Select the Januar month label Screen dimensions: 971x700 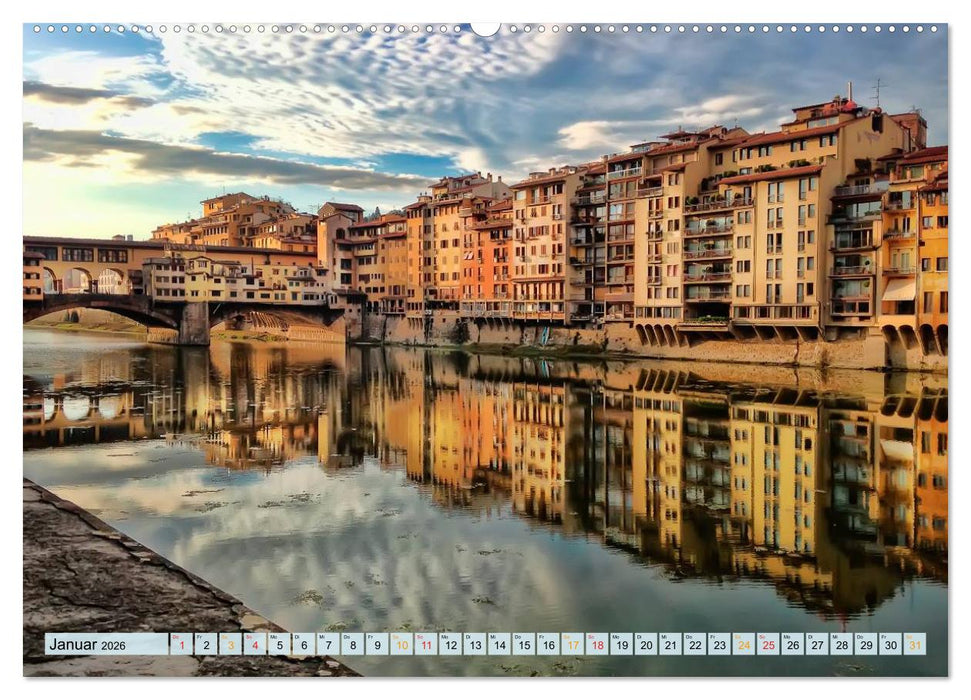(x=75, y=644)
